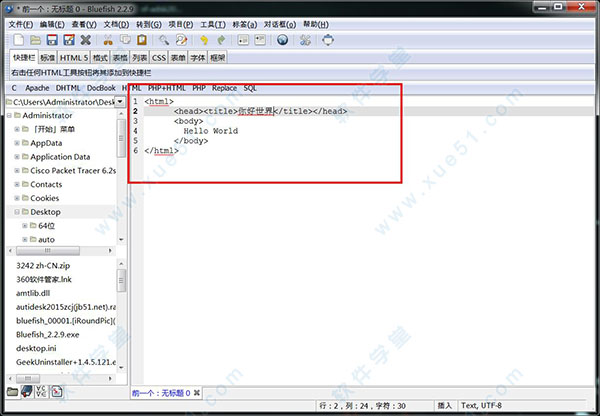600x416 pixels.
Task: Open the 编辑(E) menu
Action: [52, 24]
